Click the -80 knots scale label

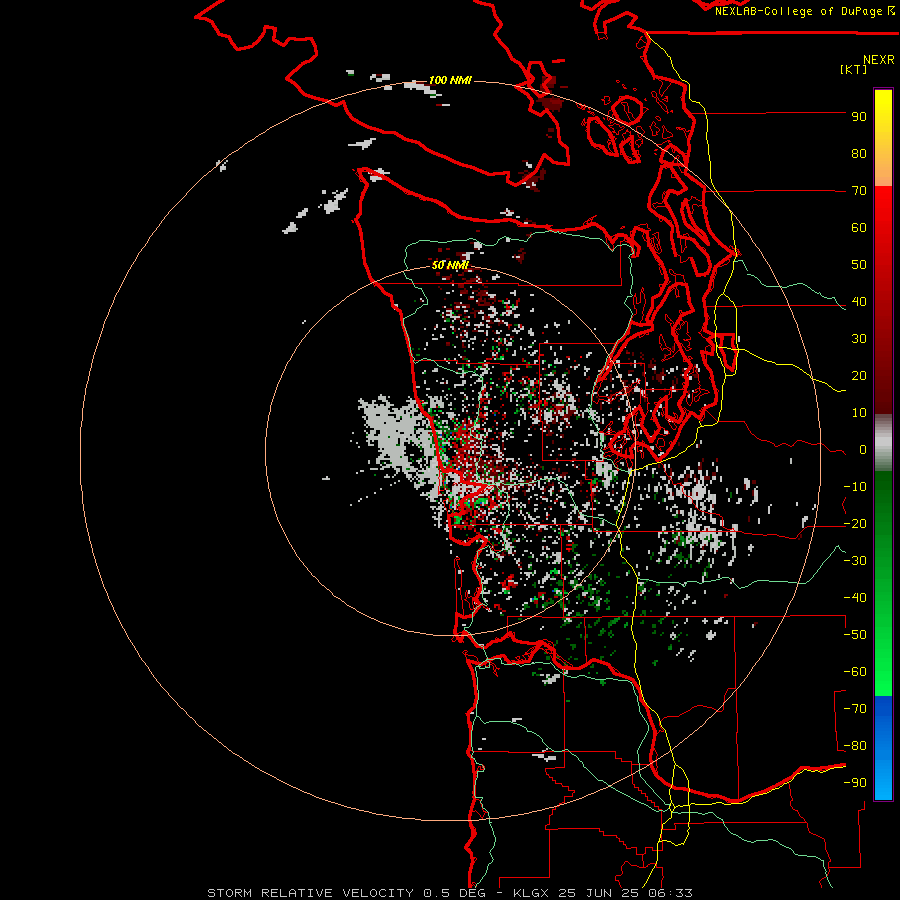point(855,746)
